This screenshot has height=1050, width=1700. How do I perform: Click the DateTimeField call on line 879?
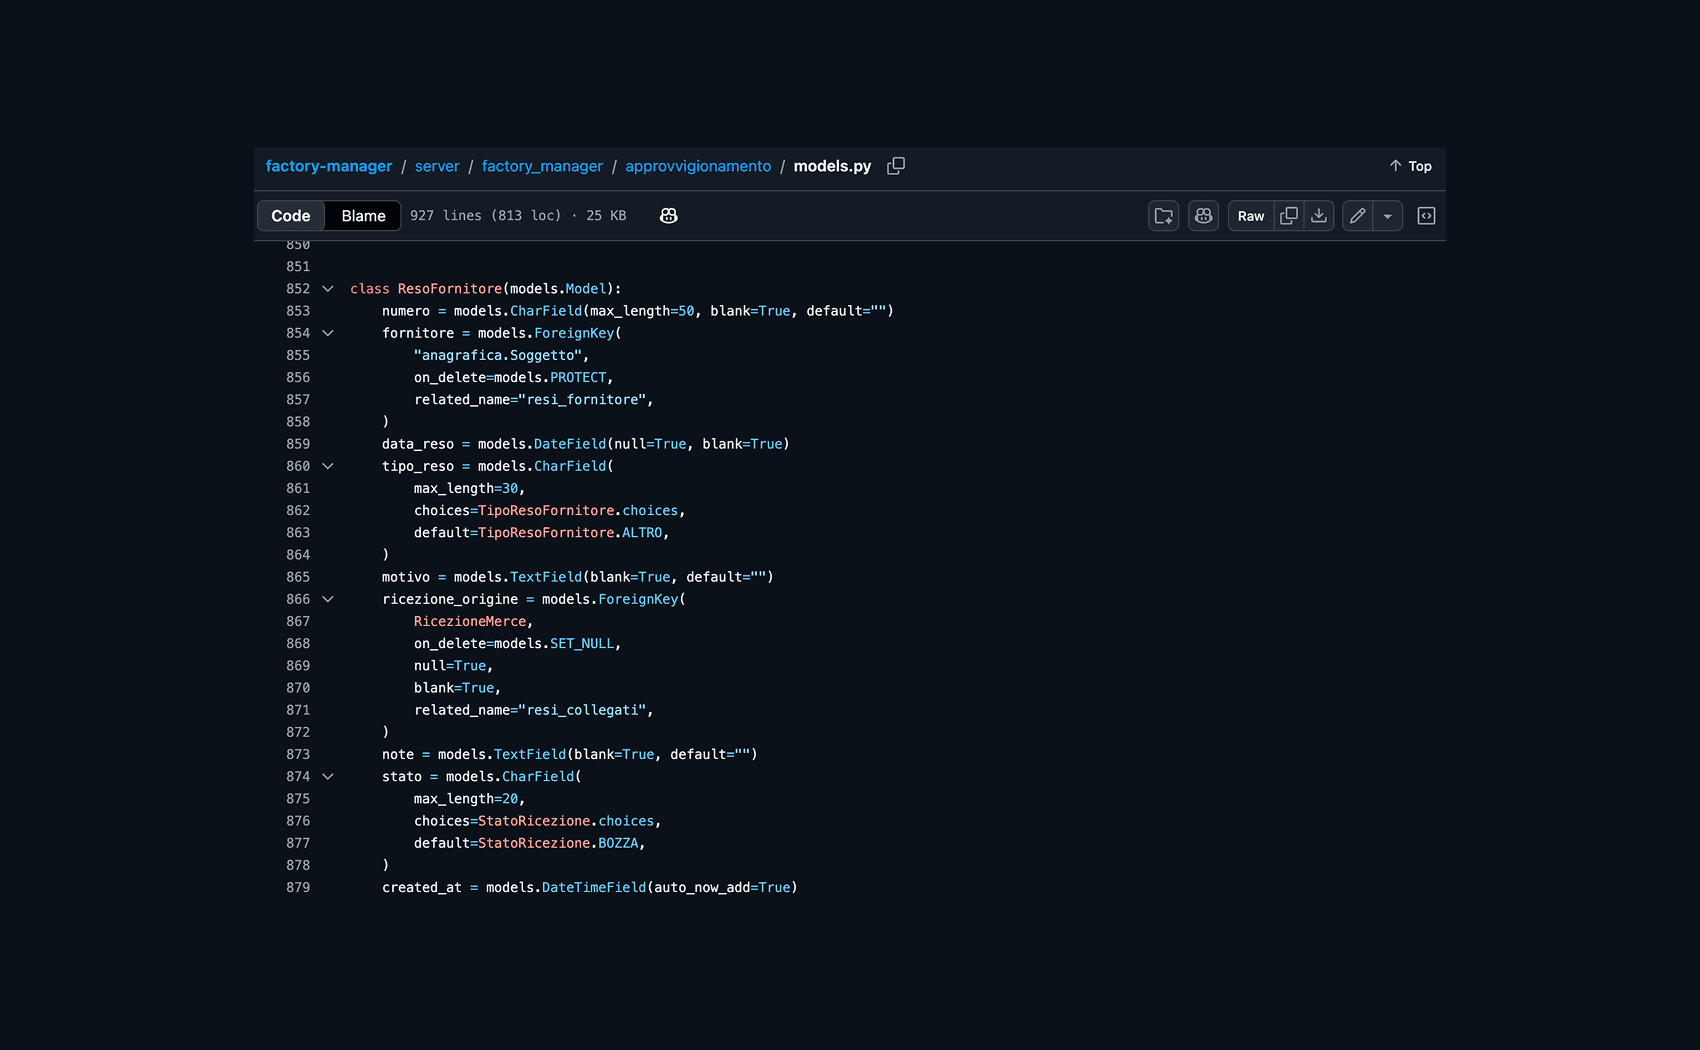(x=594, y=888)
